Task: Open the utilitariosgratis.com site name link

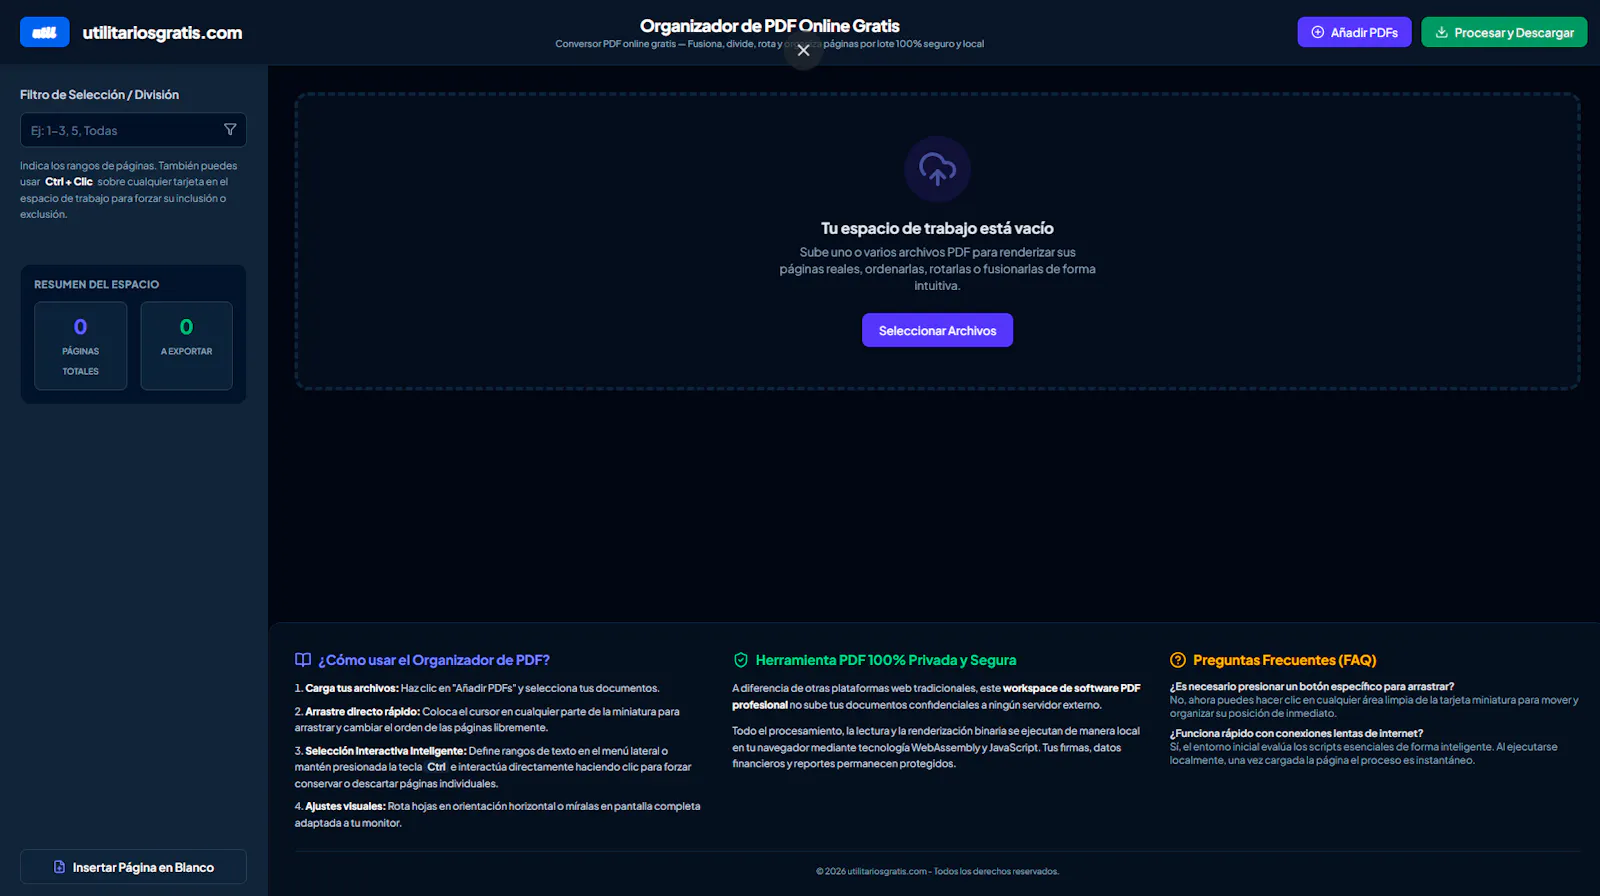Action: (162, 33)
